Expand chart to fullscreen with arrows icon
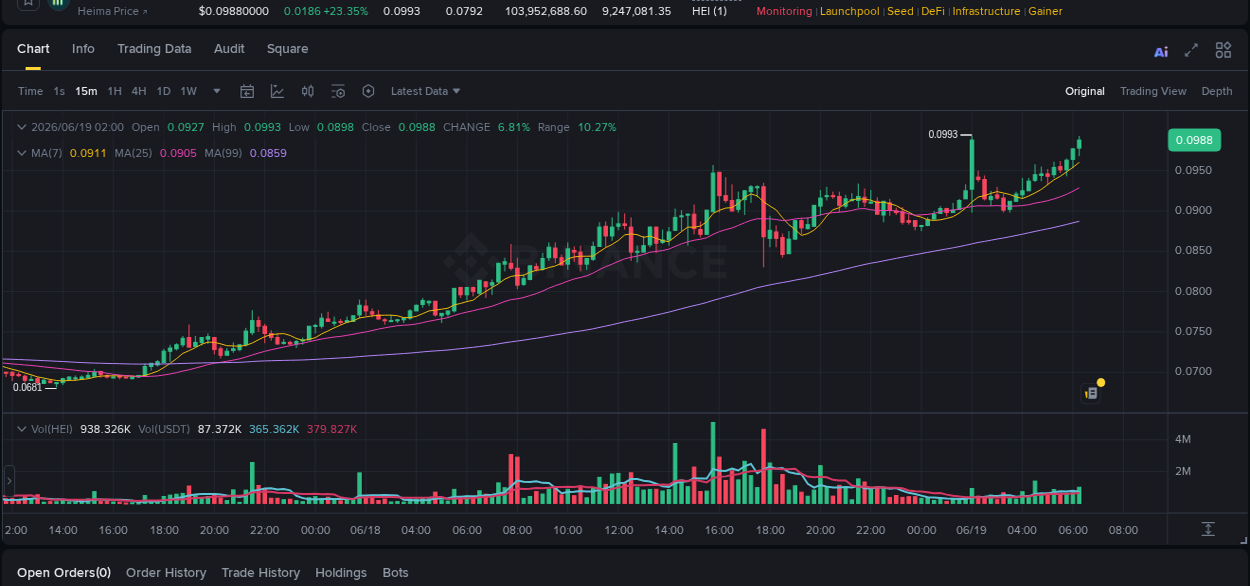Screen dimensions: 1250x586 pos(1191,50)
